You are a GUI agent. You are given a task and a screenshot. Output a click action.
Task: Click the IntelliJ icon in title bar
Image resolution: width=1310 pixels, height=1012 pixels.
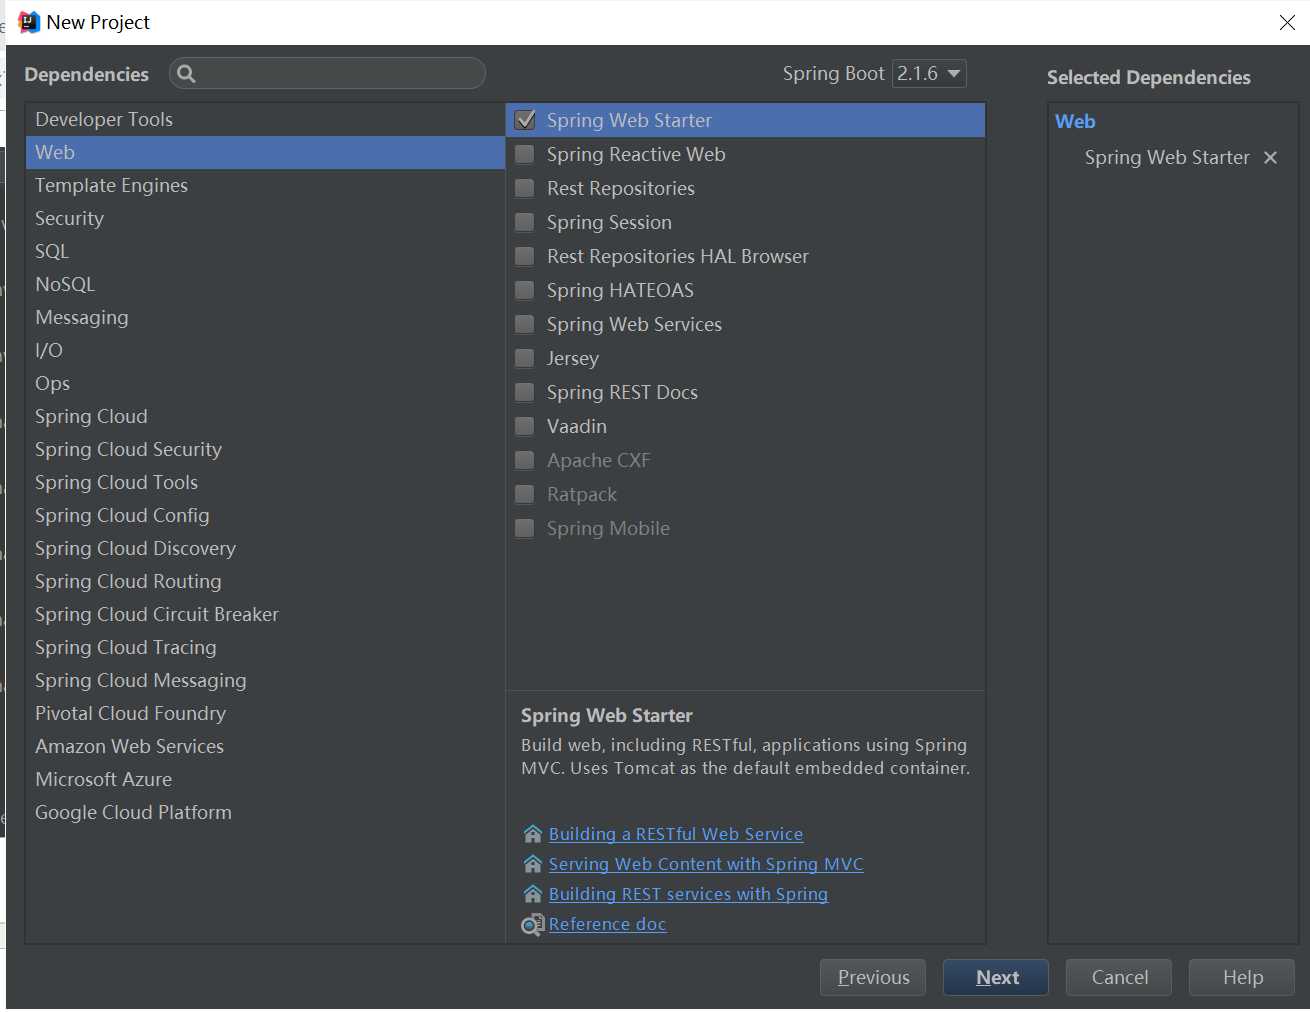pyautogui.click(x=29, y=22)
